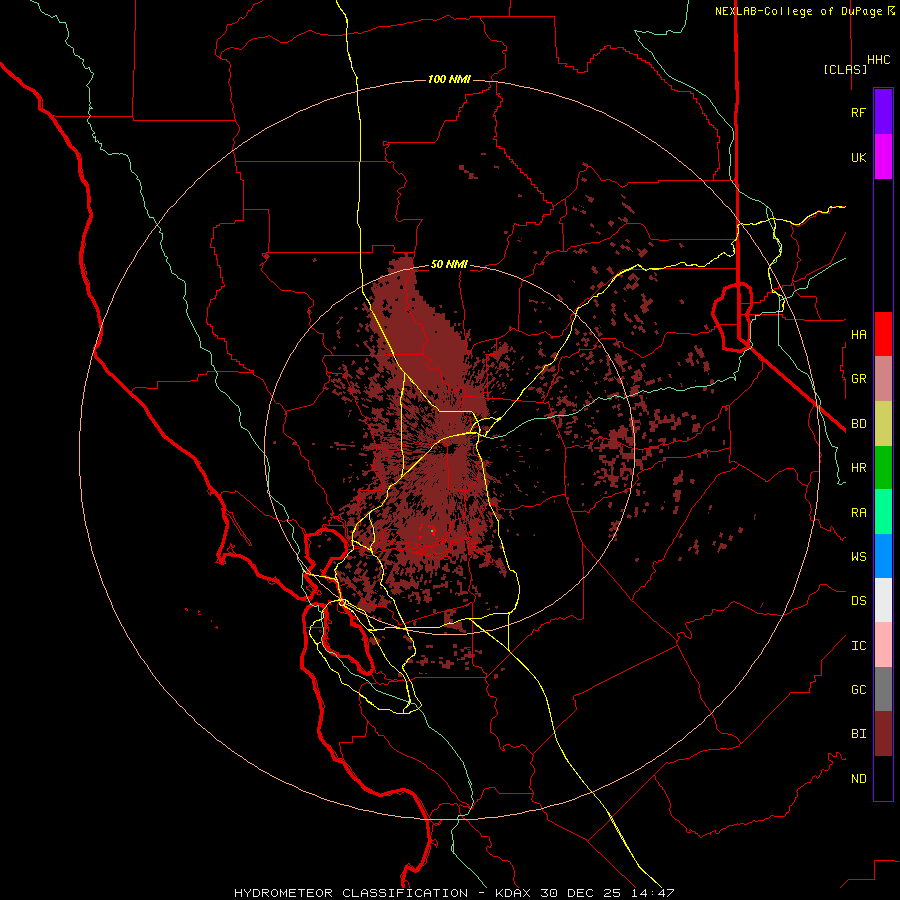900x900 pixels.
Task: Click the 100 NMI range ring label
Action: click(449, 79)
